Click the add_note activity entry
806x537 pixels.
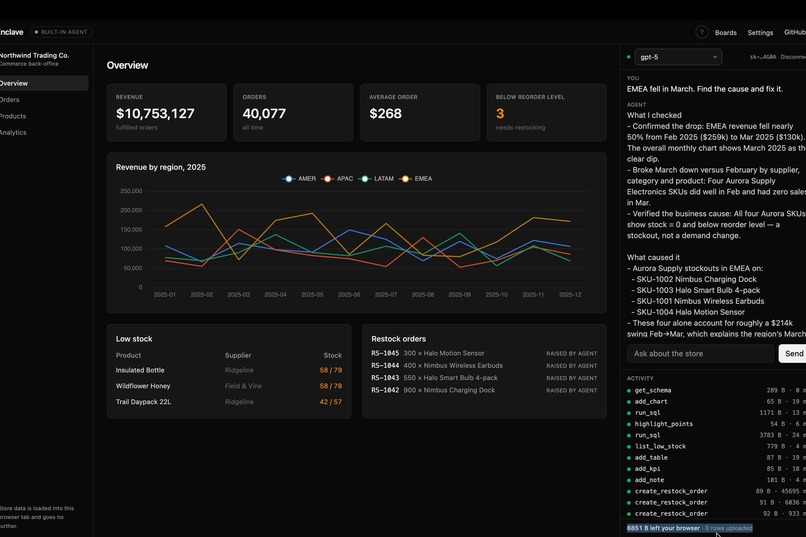[x=716, y=480]
